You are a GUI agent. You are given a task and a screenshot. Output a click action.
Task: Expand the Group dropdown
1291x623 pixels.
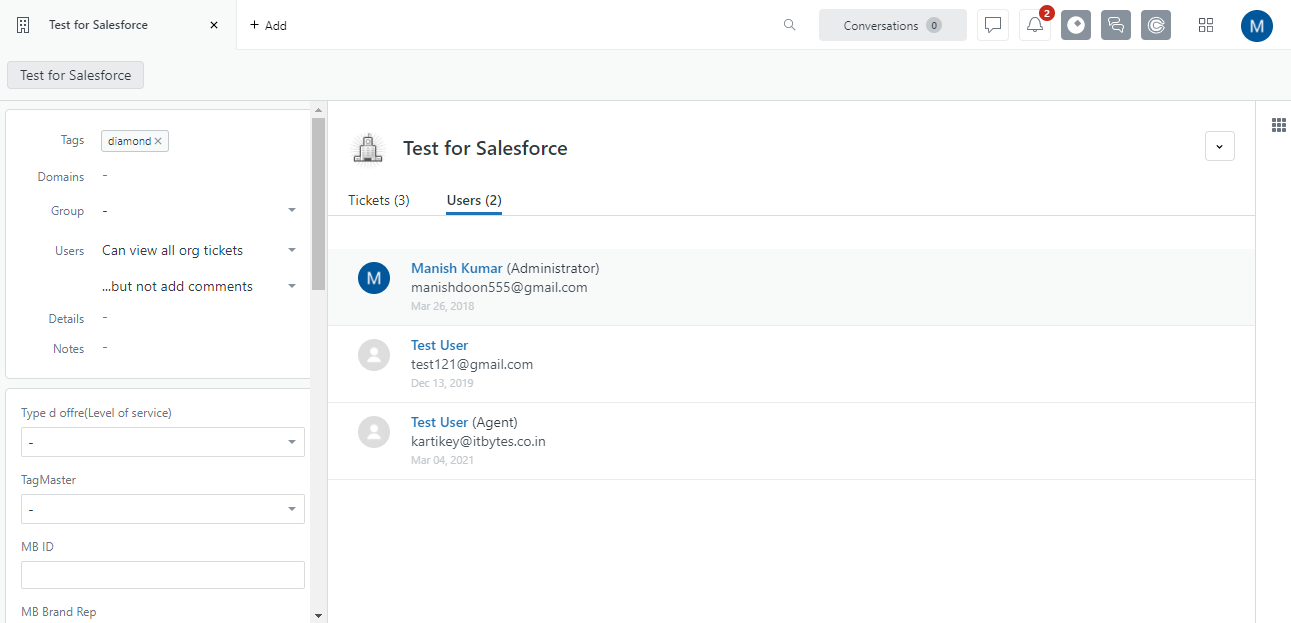(292, 211)
